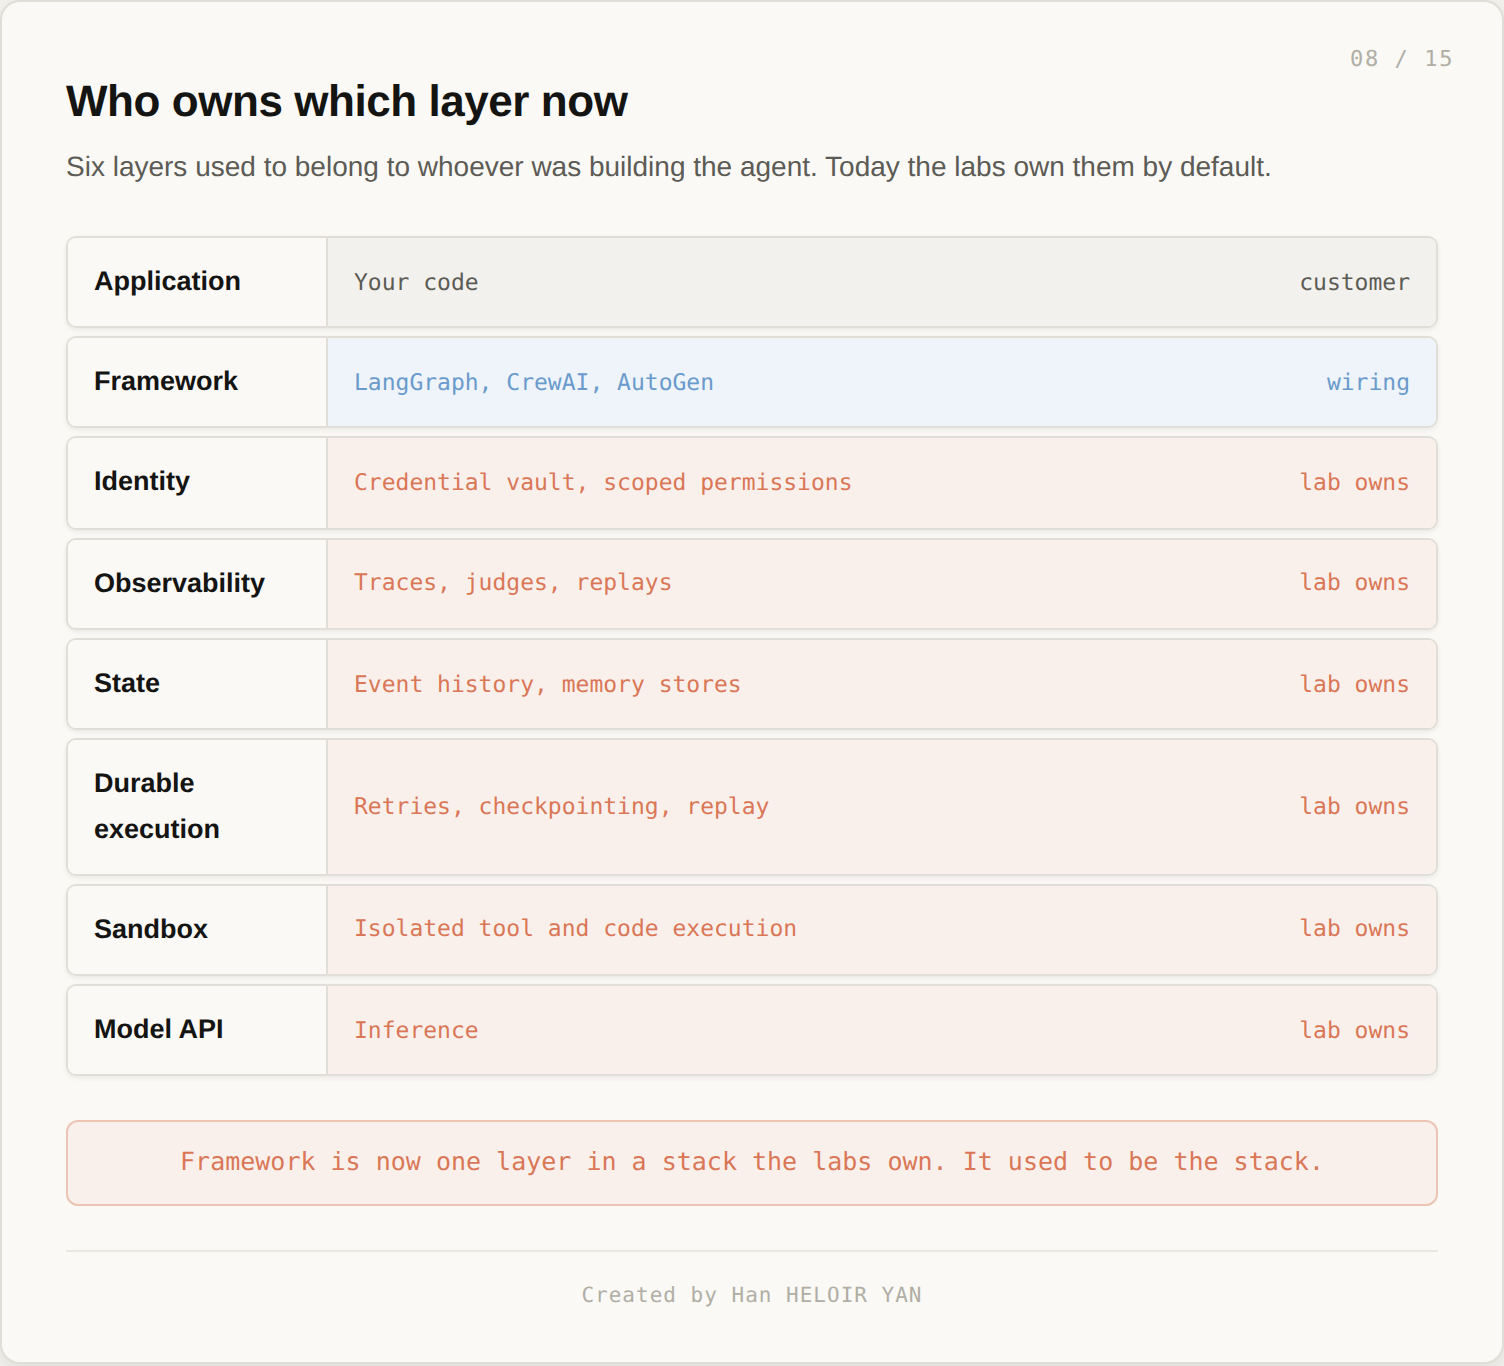Click 'lab owns' in Durable execution row
The height and width of the screenshot is (1366, 1504).
pos(1354,806)
